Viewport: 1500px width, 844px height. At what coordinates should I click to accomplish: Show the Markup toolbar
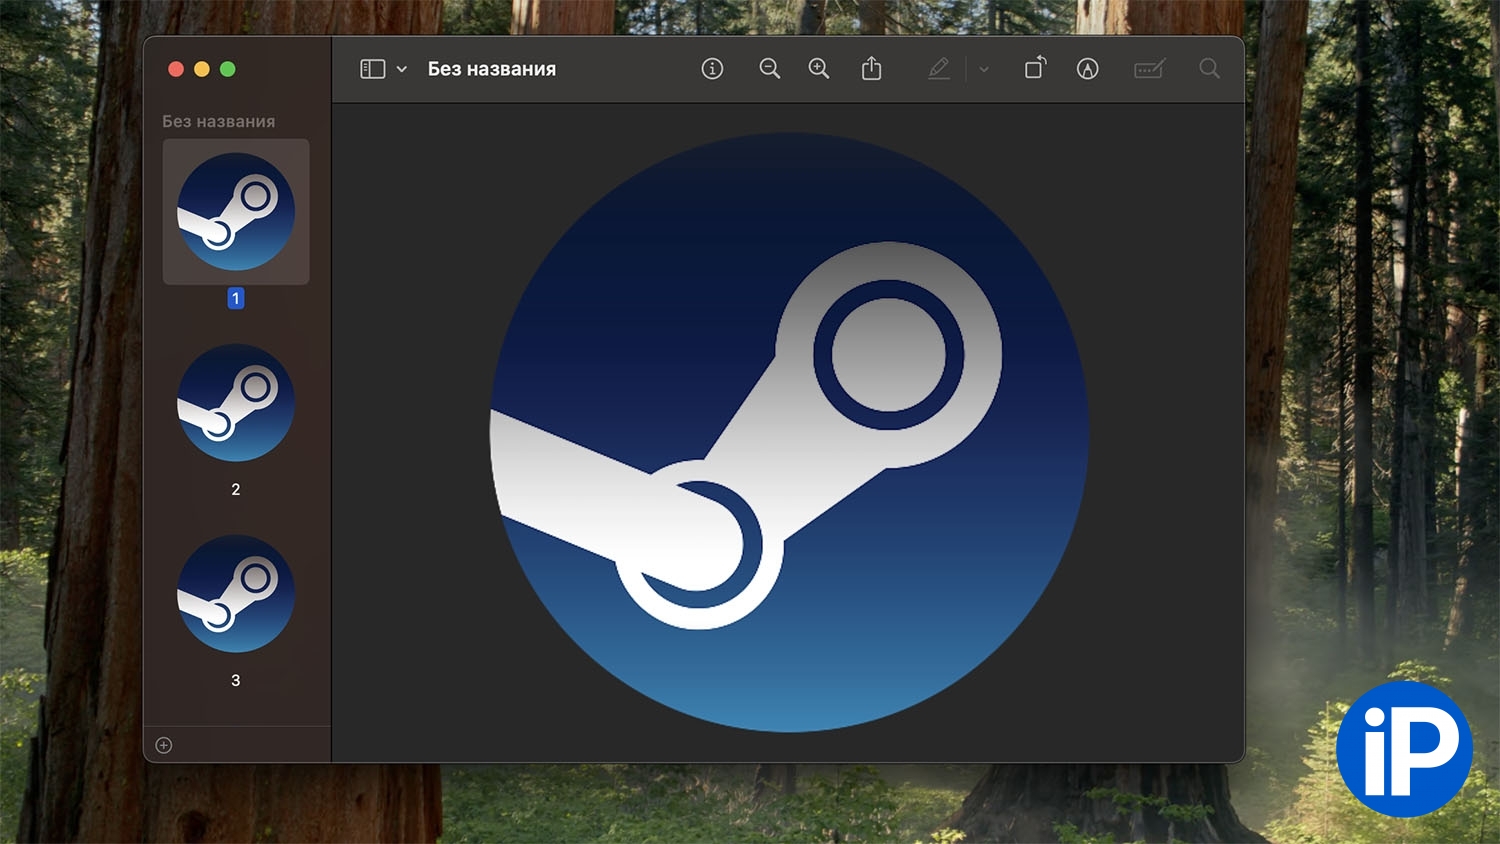[x=1088, y=69]
